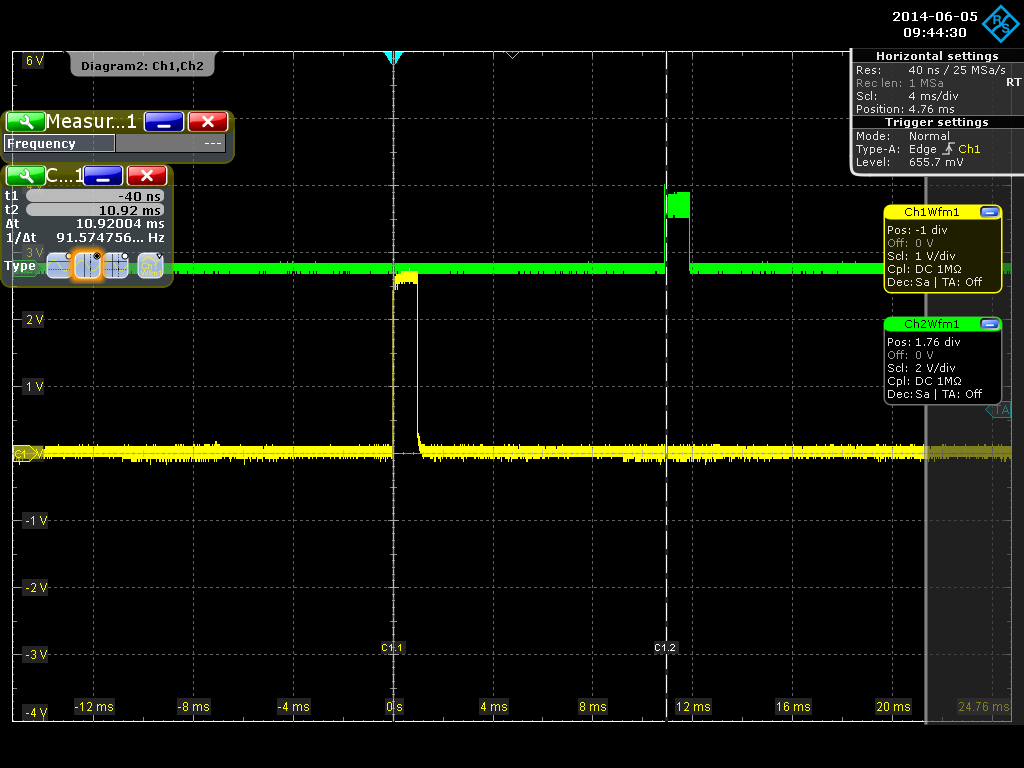Open Measurement 1 settings with wrench icon
Viewport: 1024px width, 768px height.
(25, 122)
